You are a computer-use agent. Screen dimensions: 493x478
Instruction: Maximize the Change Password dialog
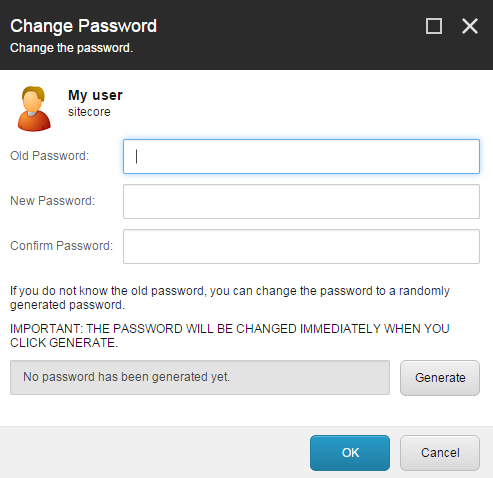(434, 26)
